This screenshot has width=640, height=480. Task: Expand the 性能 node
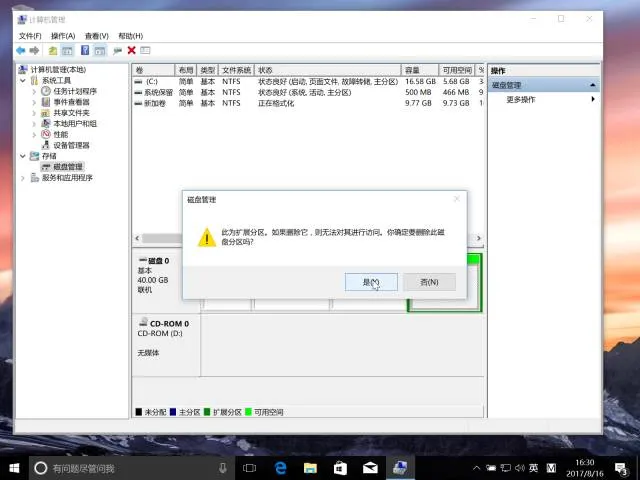pyautogui.click(x=34, y=135)
